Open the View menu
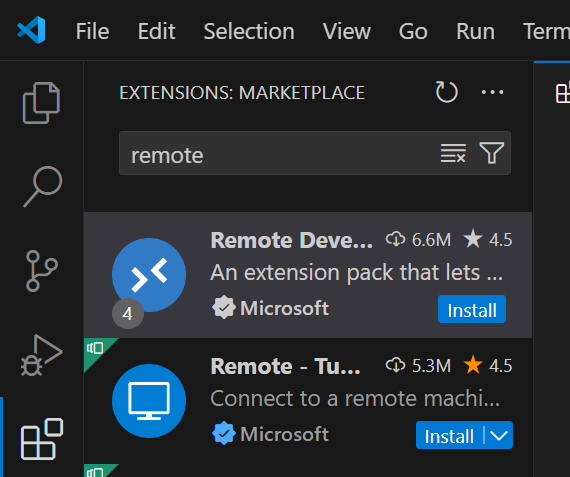This screenshot has width=570, height=477. pyautogui.click(x=347, y=31)
